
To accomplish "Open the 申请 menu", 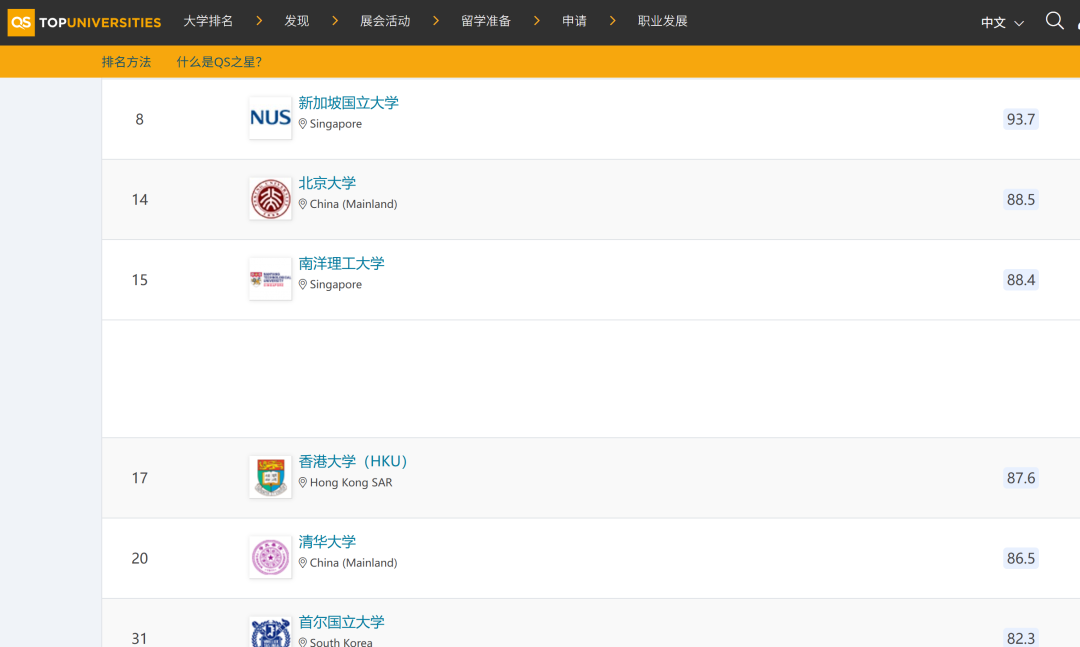I will tap(574, 21).
